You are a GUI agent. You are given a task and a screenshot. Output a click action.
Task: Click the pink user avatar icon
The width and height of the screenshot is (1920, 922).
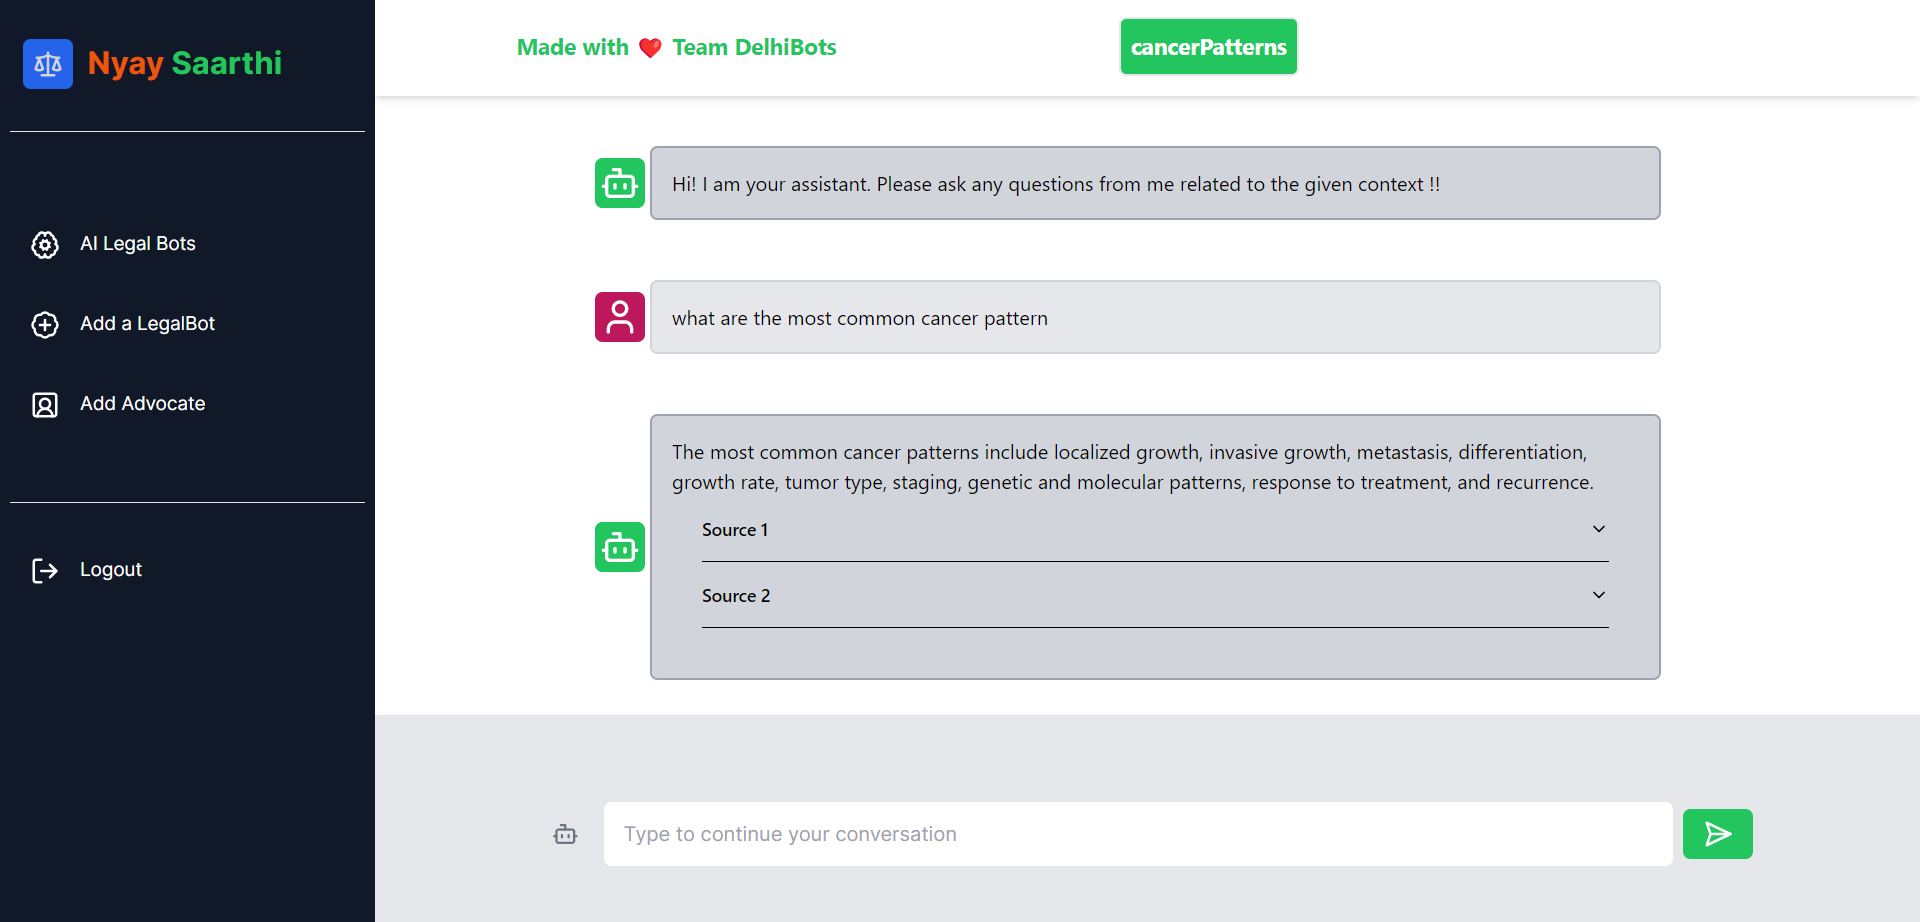click(x=620, y=317)
